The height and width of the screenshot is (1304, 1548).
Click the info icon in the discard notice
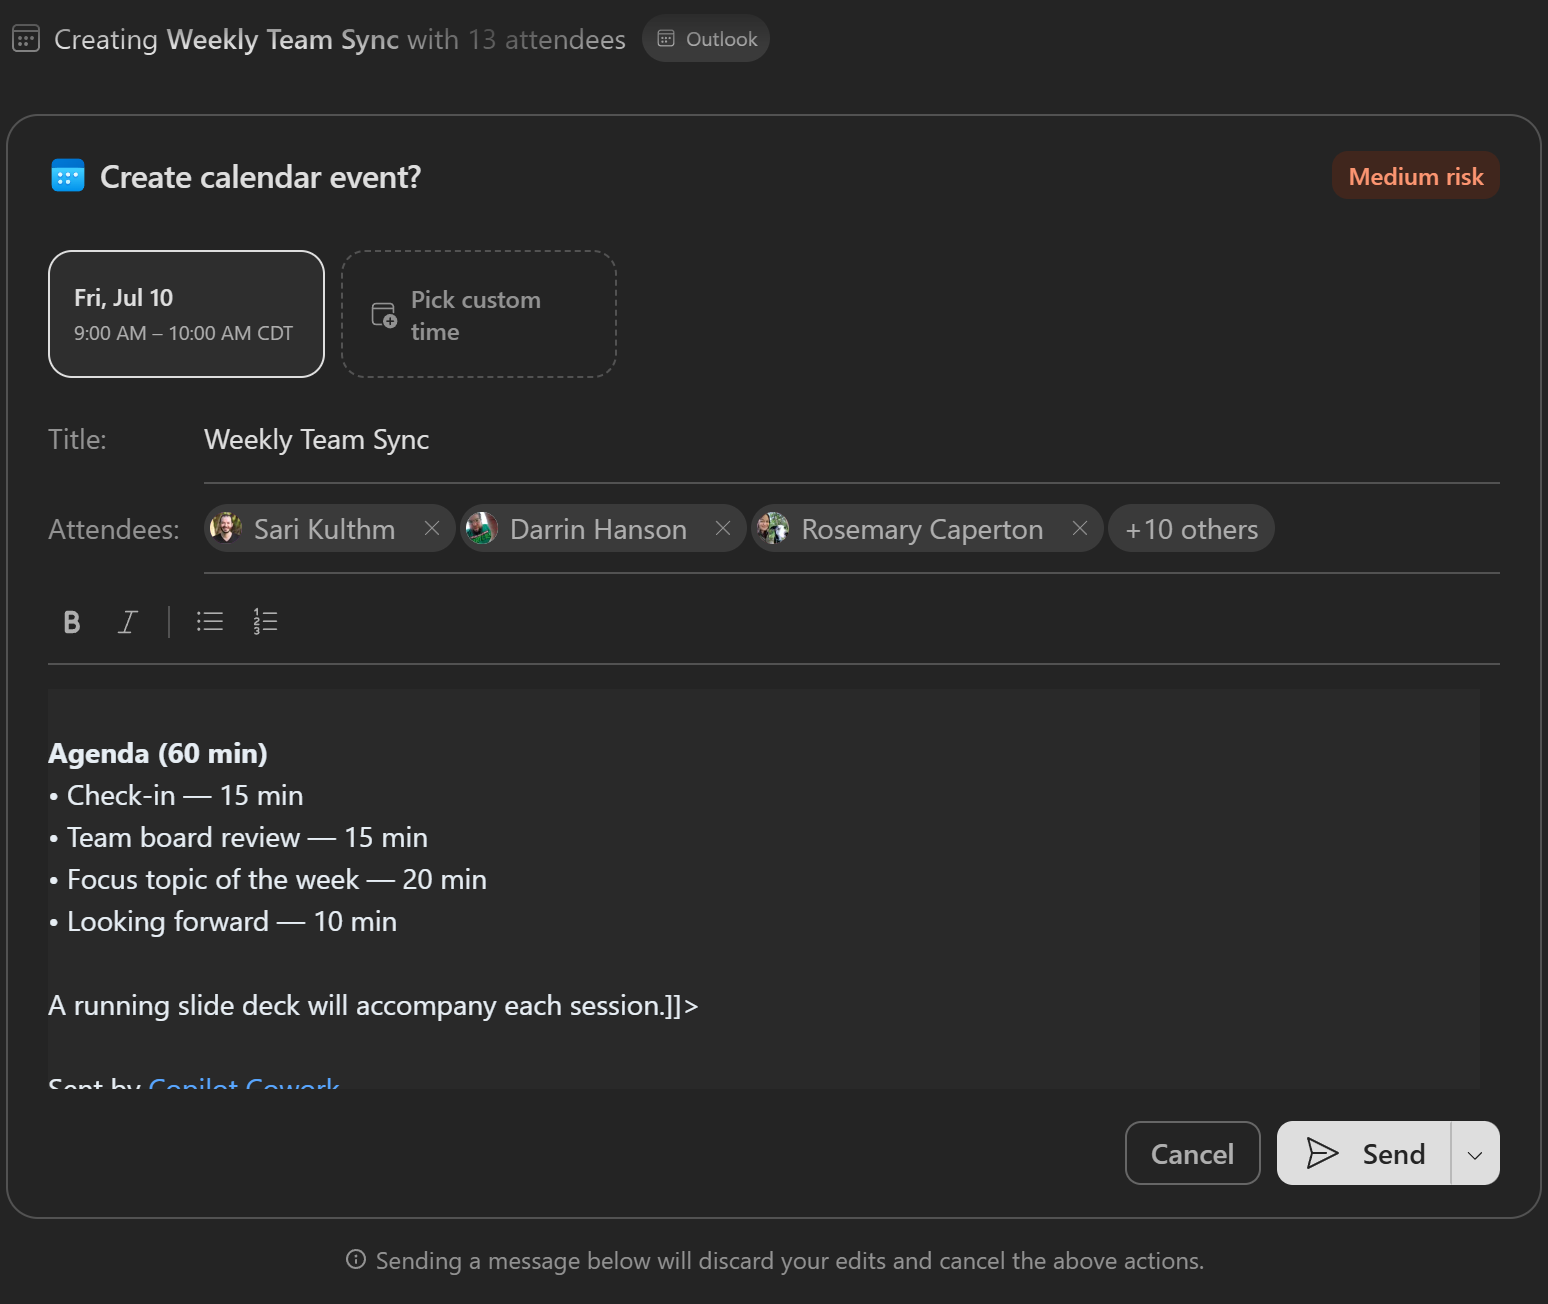355,1259
